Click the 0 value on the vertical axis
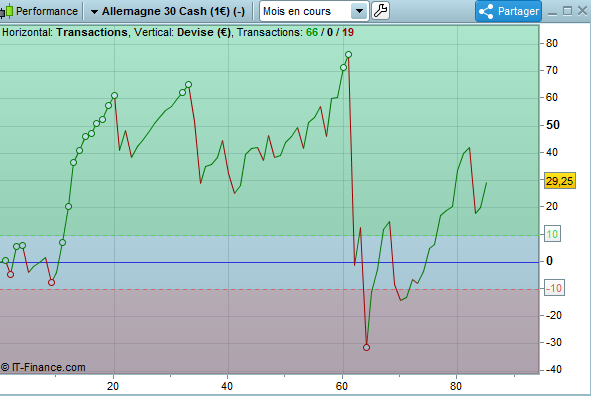This screenshot has width=591, height=396. [x=550, y=261]
